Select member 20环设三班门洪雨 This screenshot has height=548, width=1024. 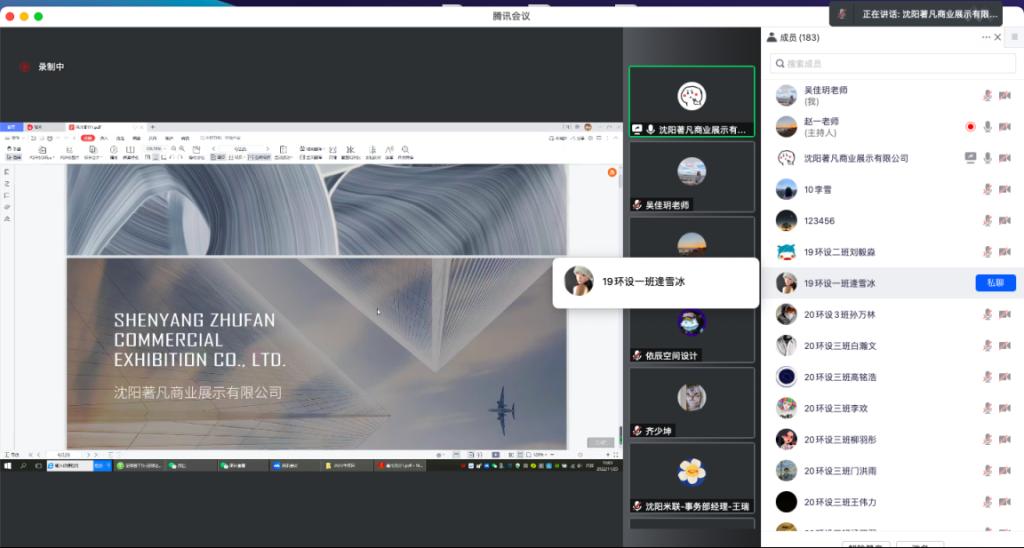click(893, 471)
